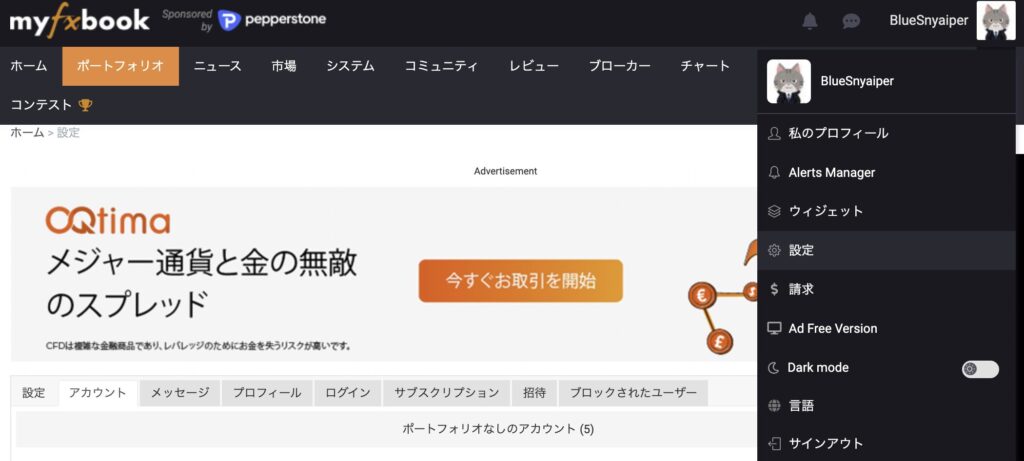1024x461 pixels.
Task: Open 私のプロフィール menu entry
Action: point(886,133)
